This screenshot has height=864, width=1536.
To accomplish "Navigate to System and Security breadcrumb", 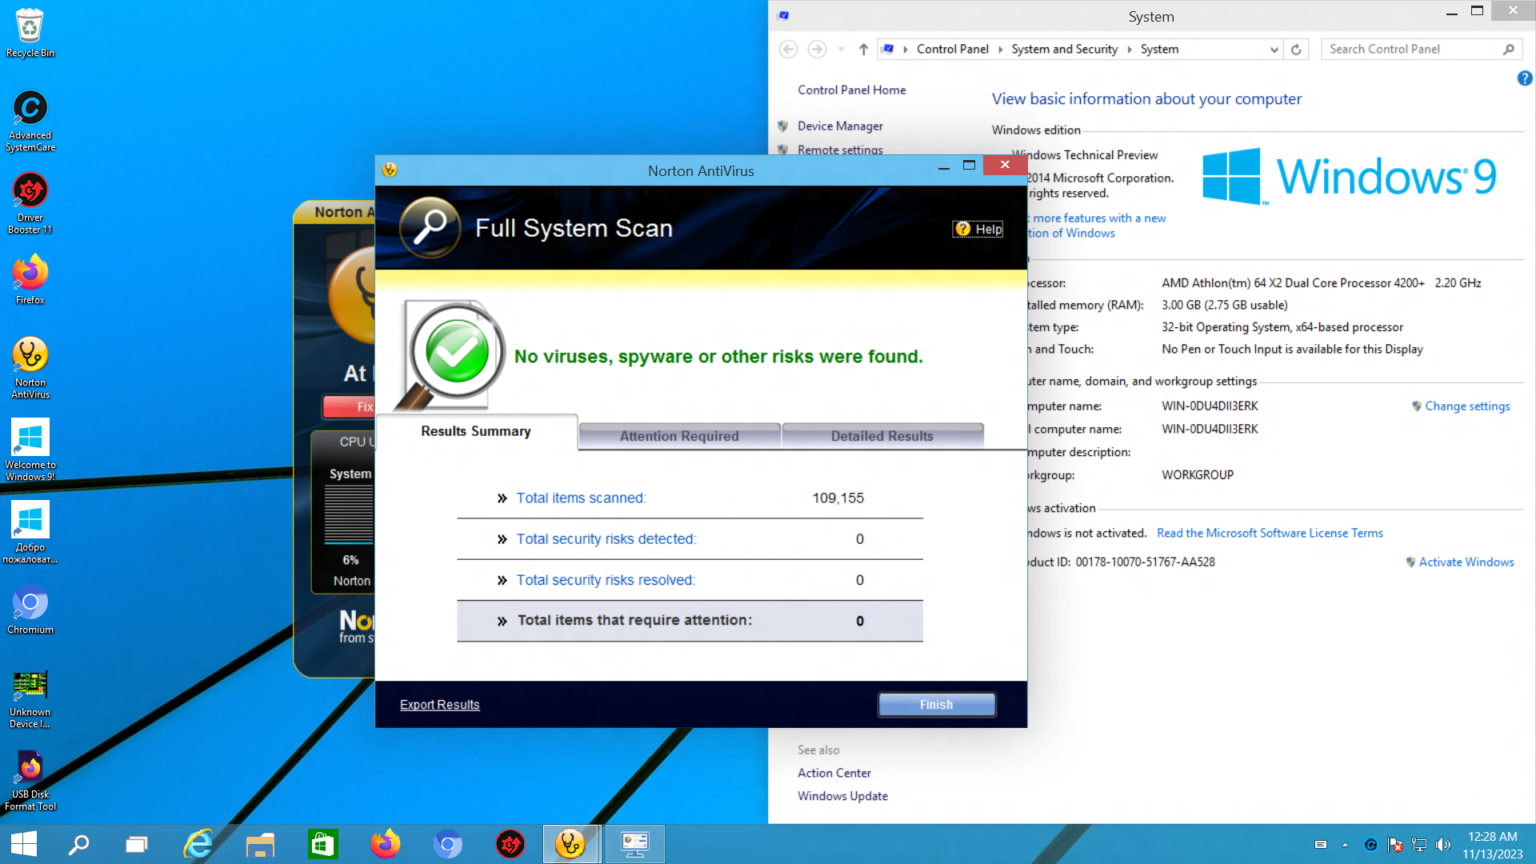I will [x=1064, y=48].
